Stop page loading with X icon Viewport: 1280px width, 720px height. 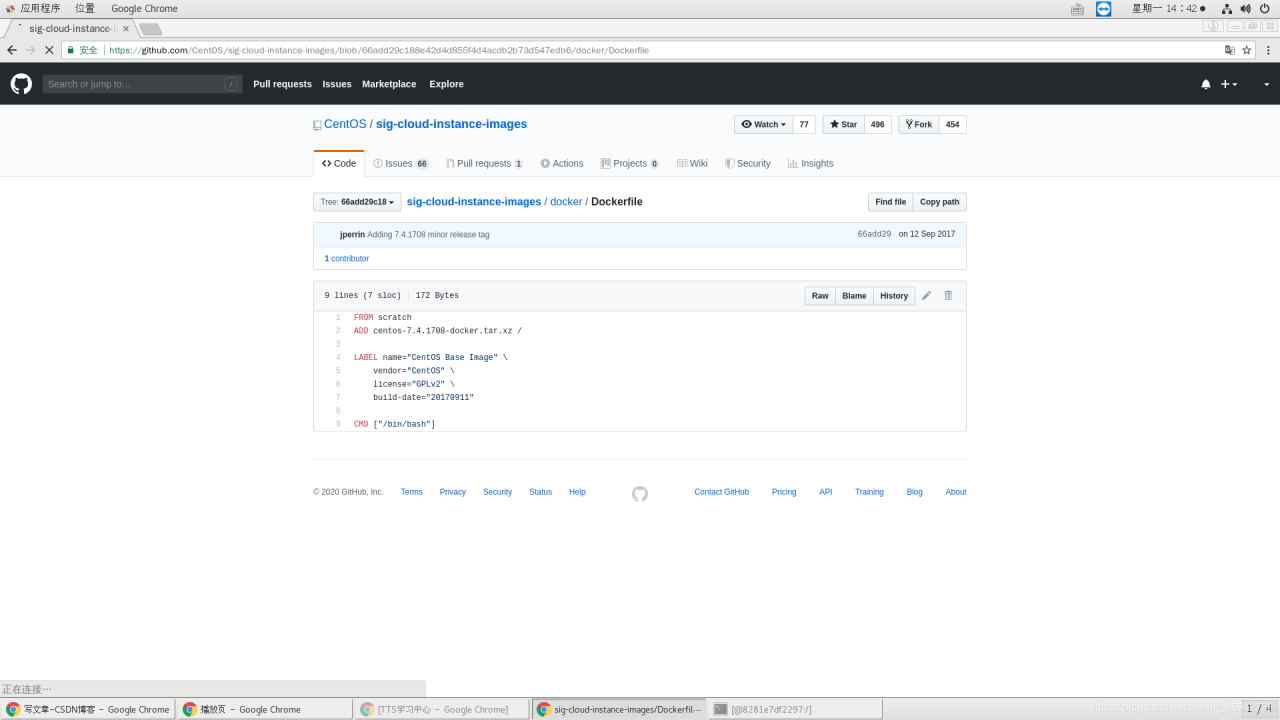[x=48, y=50]
